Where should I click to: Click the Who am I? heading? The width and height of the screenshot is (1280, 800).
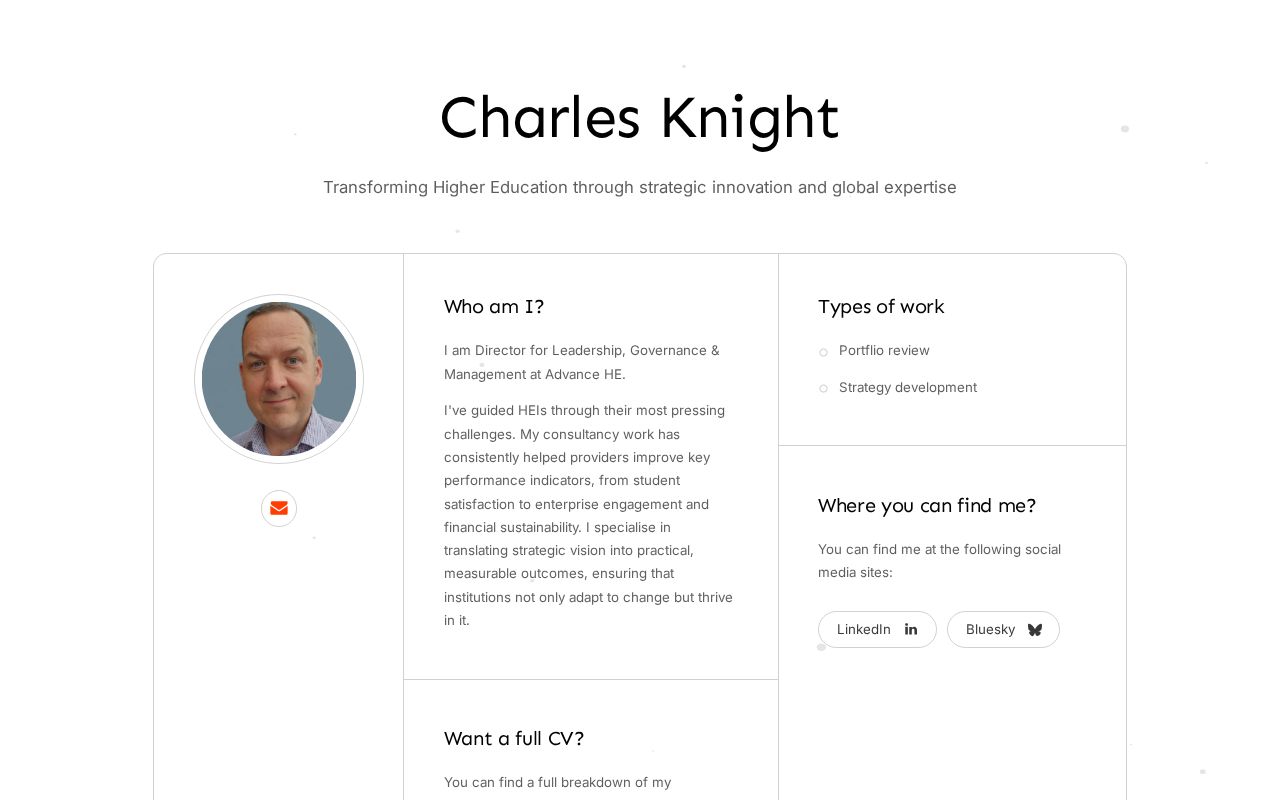pyautogui.click(x=494, y=307)
